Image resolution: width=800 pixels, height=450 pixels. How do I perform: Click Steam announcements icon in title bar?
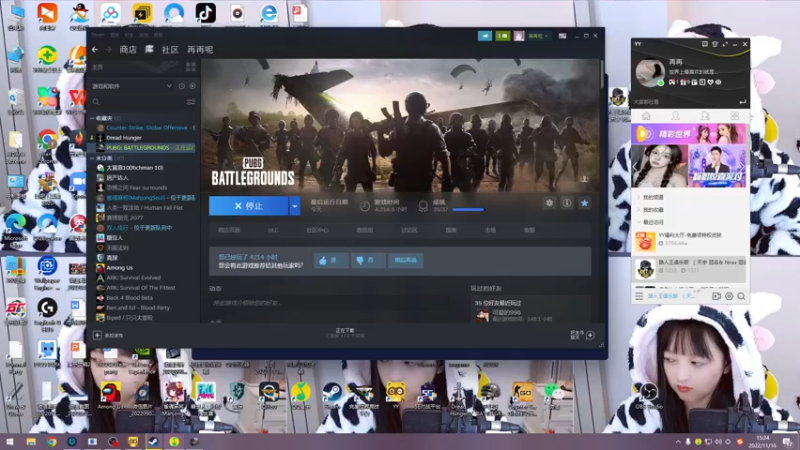[485, 36]
